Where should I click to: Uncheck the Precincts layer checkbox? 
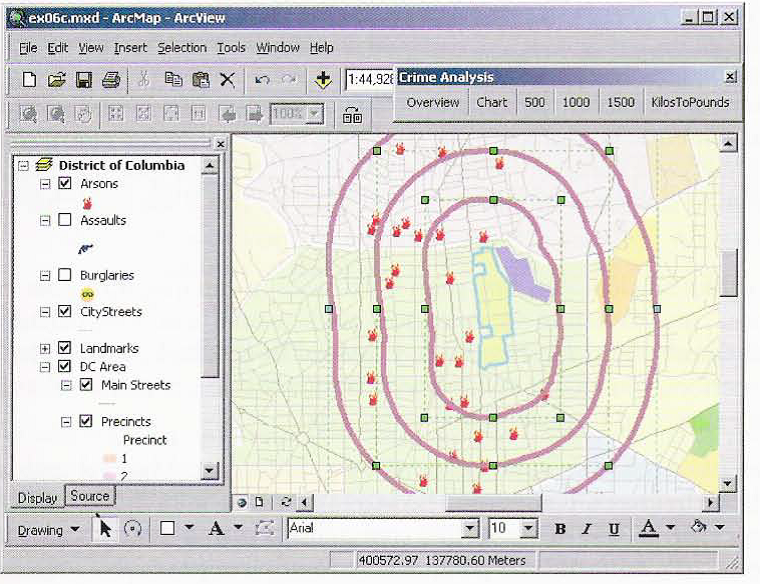[86, 421]
